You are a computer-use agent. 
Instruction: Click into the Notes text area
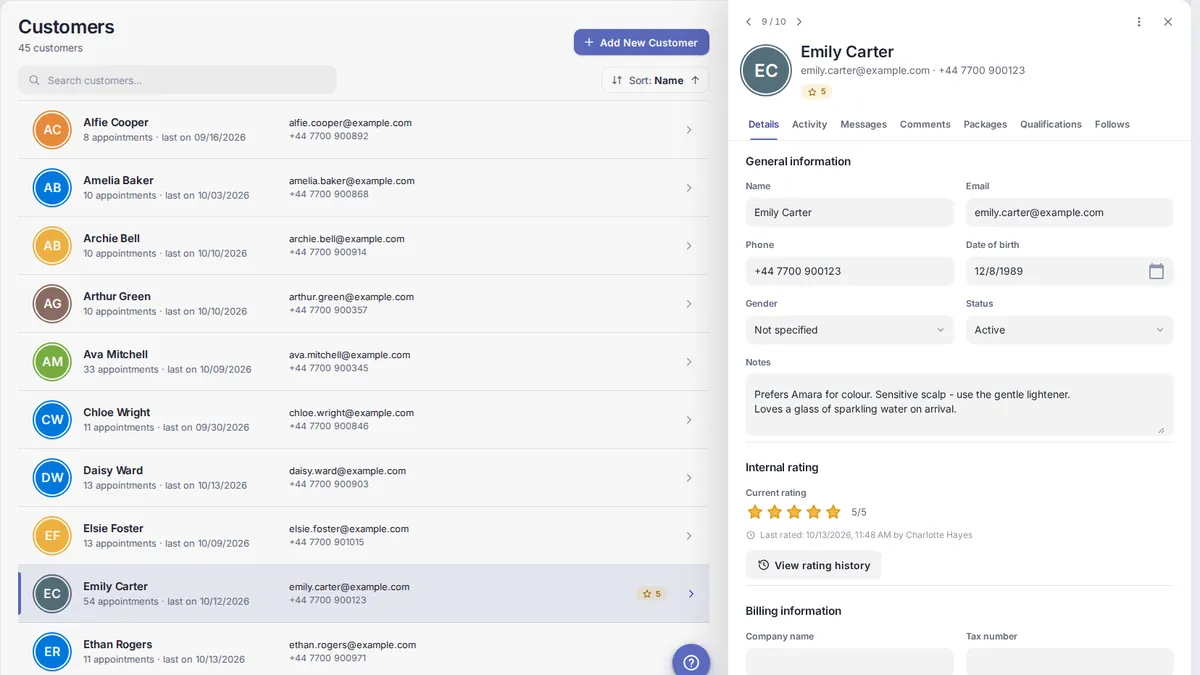959,405
